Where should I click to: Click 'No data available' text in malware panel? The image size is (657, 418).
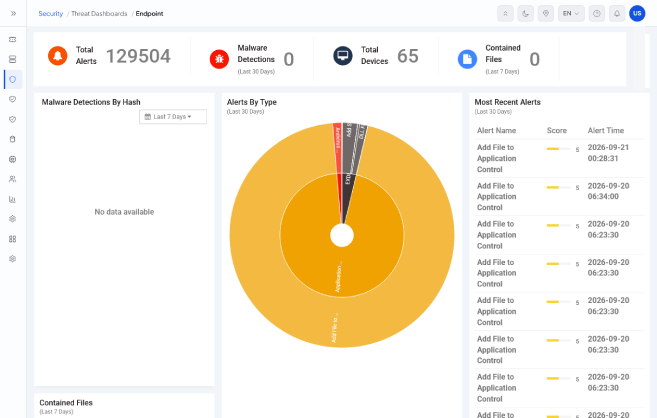tap(124, 212)
